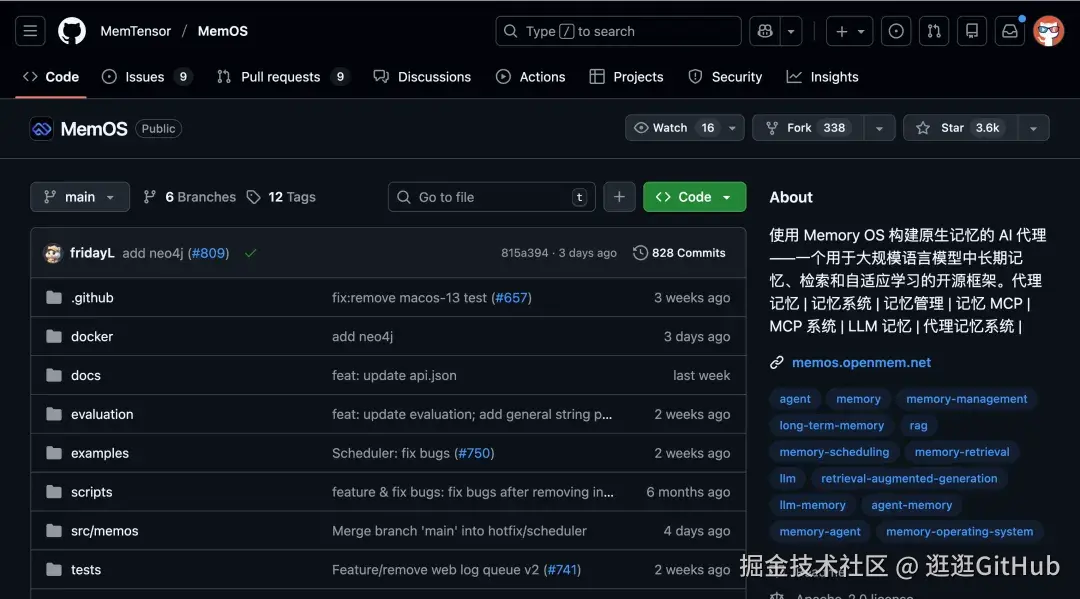Go to GitHub homepage via Octocat logo
Image resolution: width=1080 pixels, height=599 pixels.
pyautogui.click(x=72, y=31)
